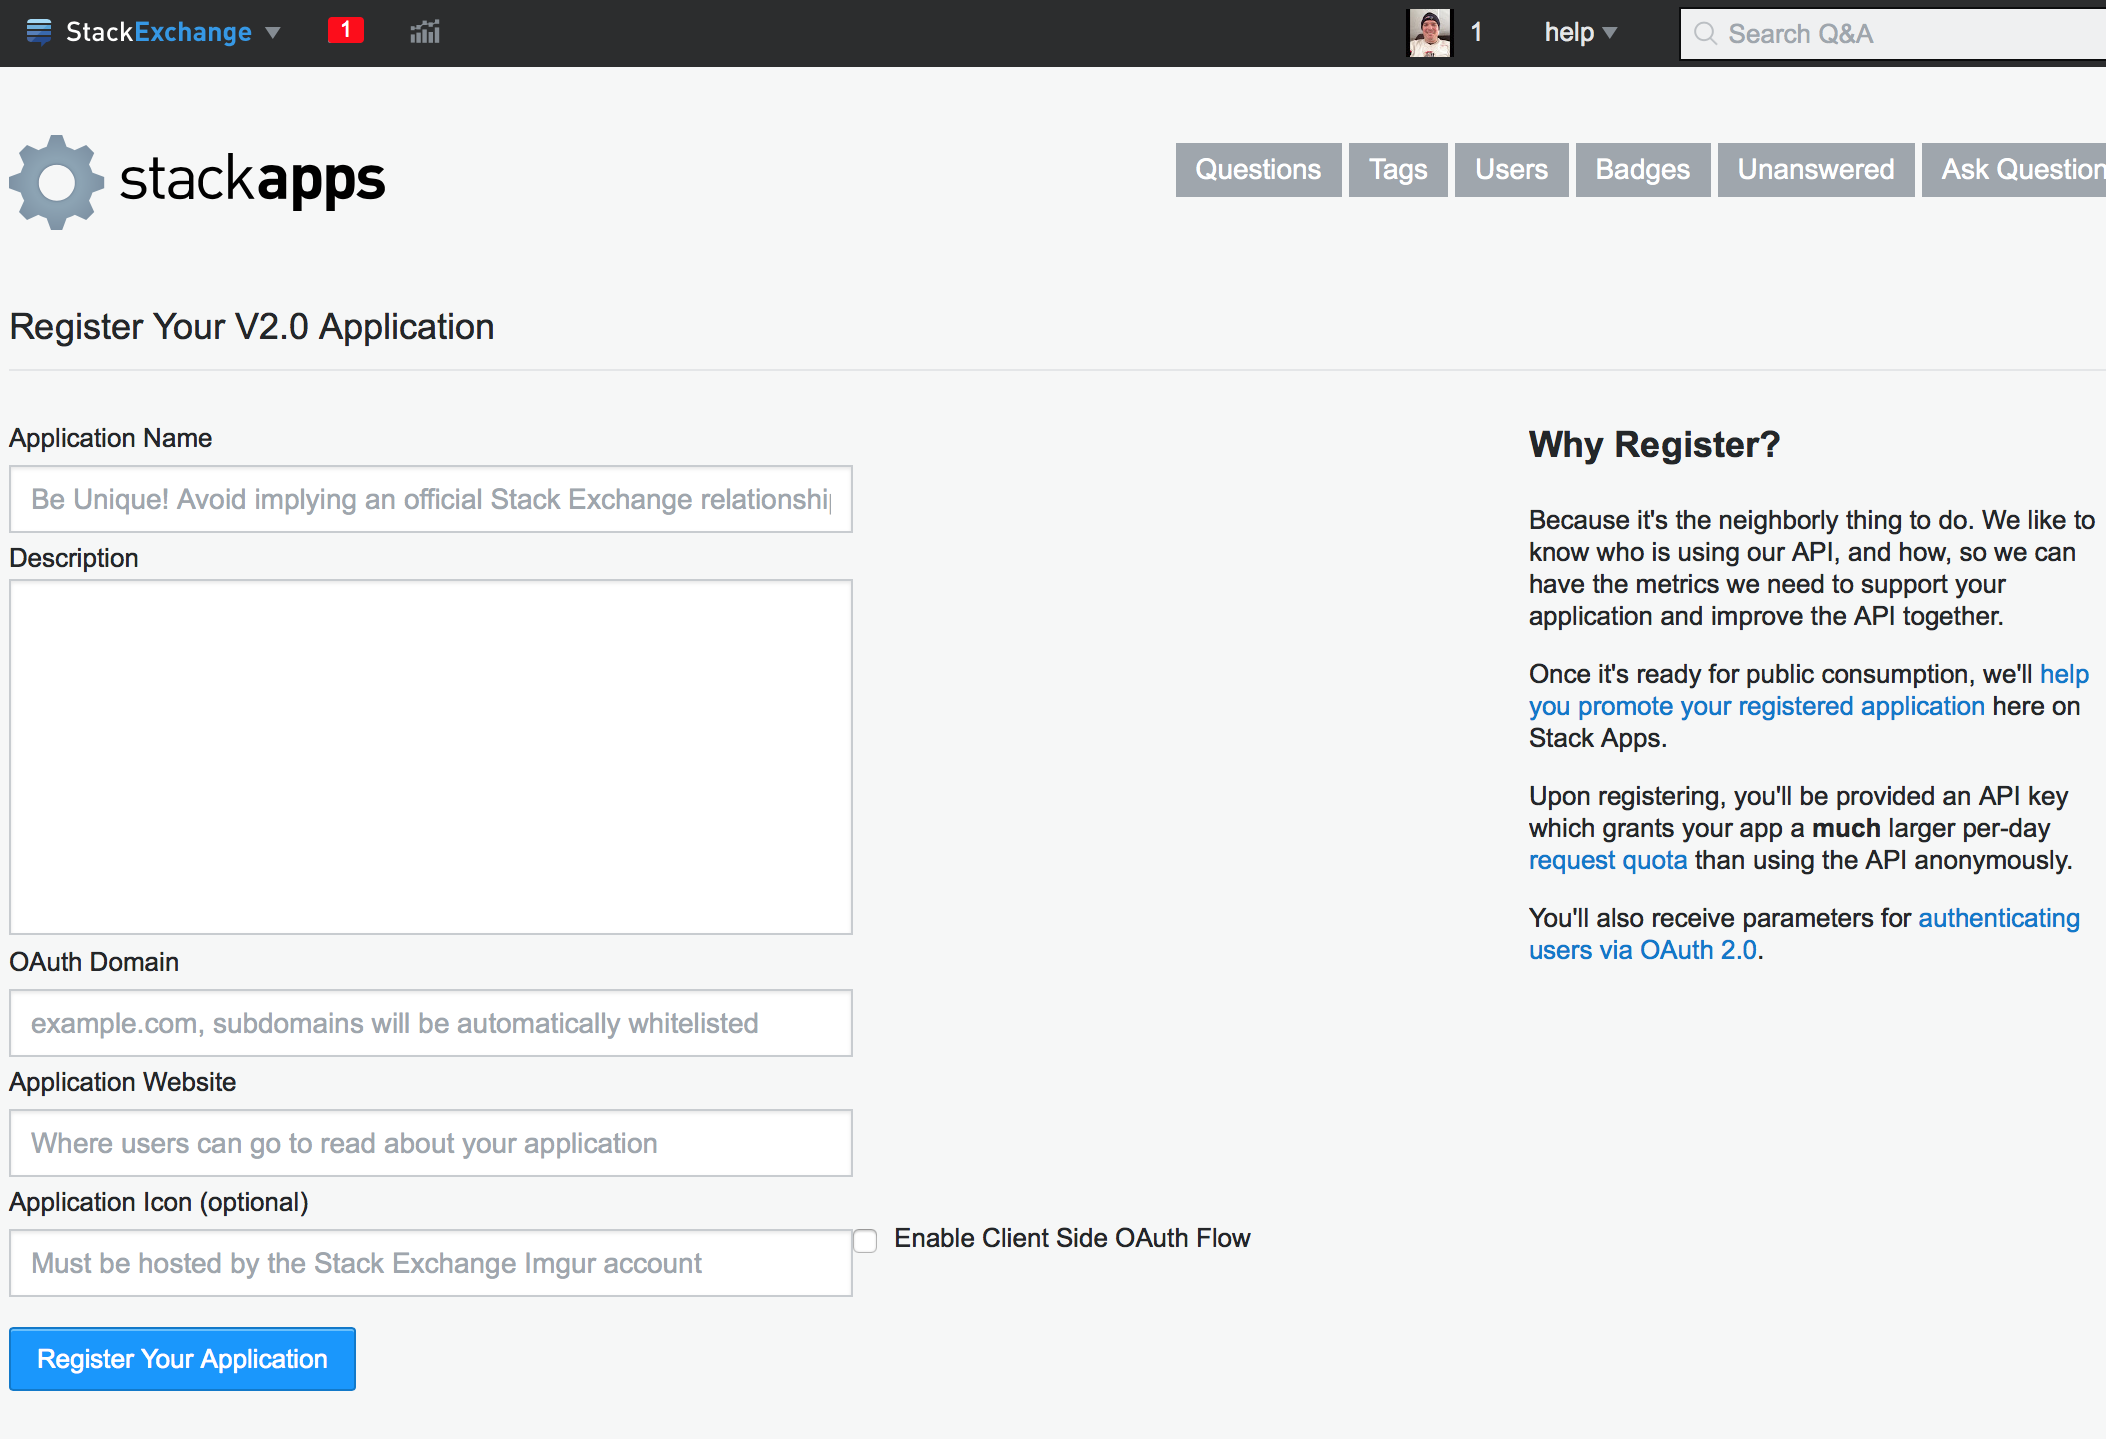Click the Application Name input field

[432, 499]
